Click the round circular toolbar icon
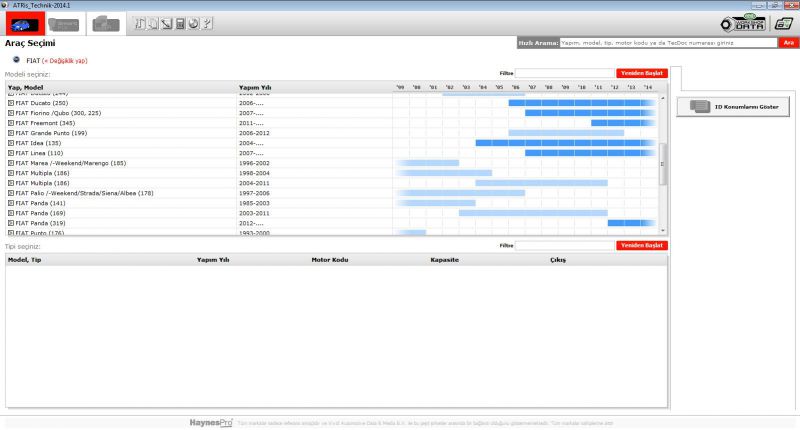Image resolution: width=800 pixels, height=430 pixels. pos(193,23)
